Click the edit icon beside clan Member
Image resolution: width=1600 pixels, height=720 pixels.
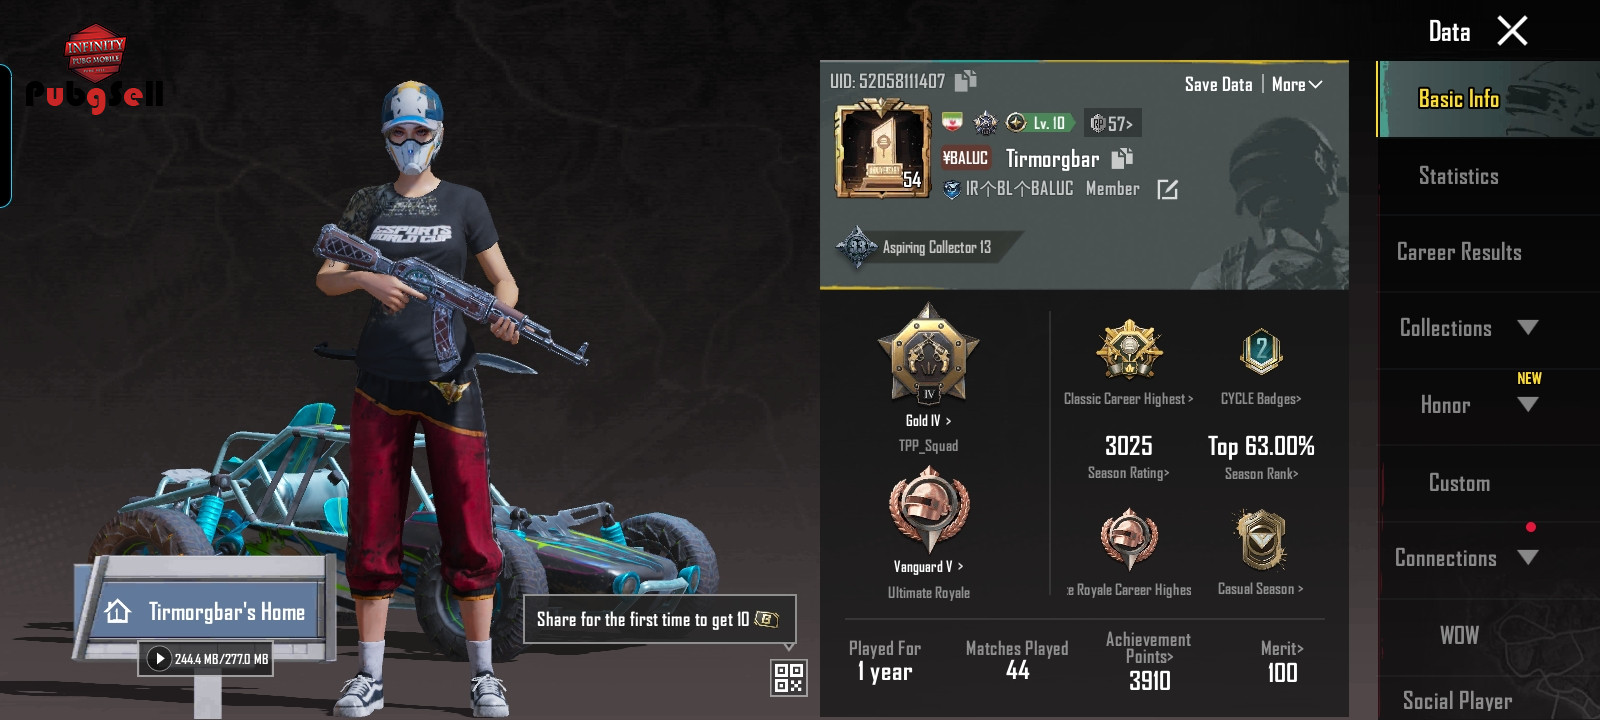(x=1167, y=189)
